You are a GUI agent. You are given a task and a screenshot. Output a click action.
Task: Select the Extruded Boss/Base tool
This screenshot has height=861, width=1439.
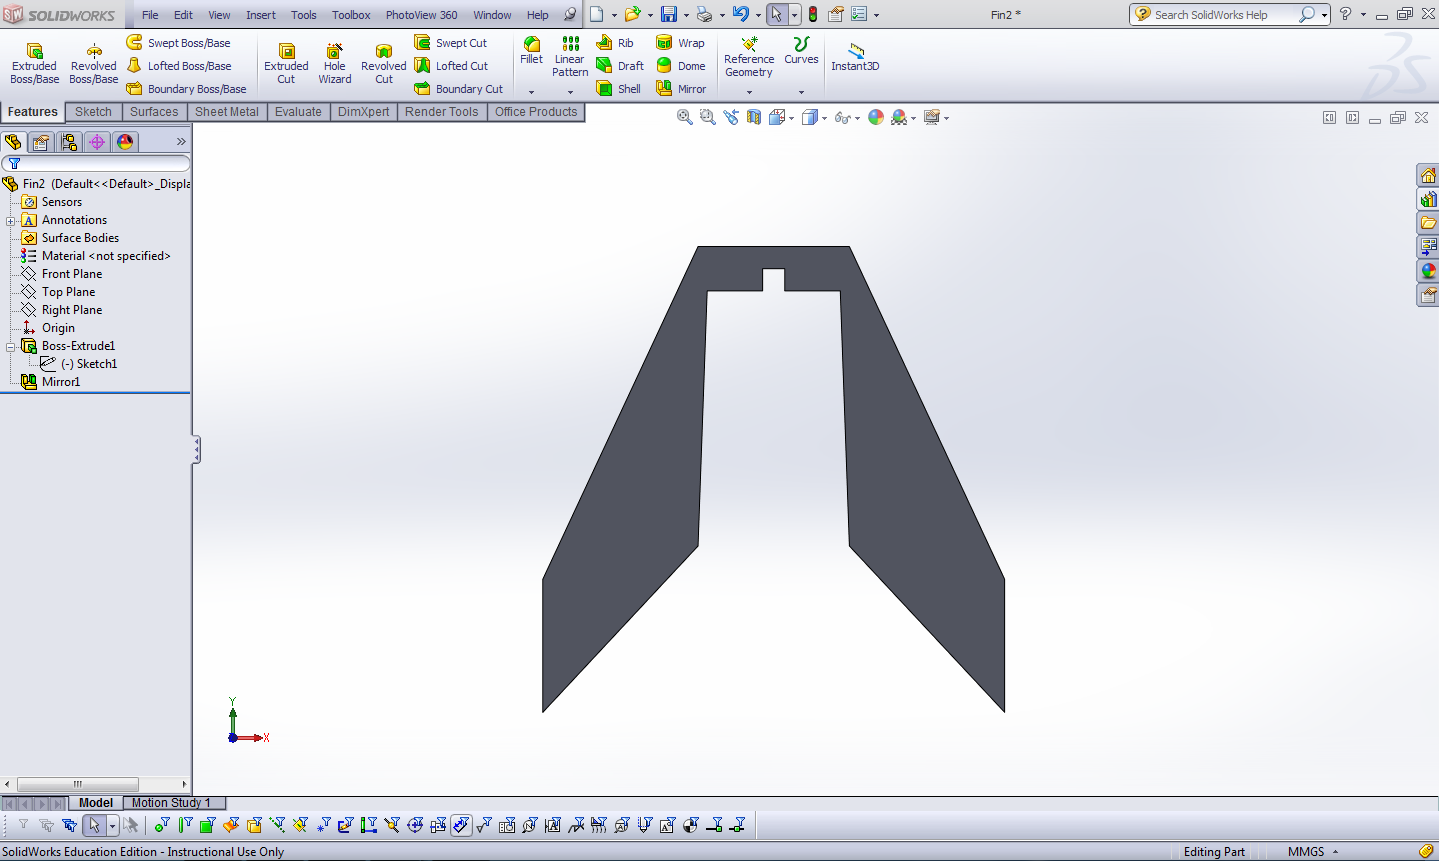(x=34, y=63)
